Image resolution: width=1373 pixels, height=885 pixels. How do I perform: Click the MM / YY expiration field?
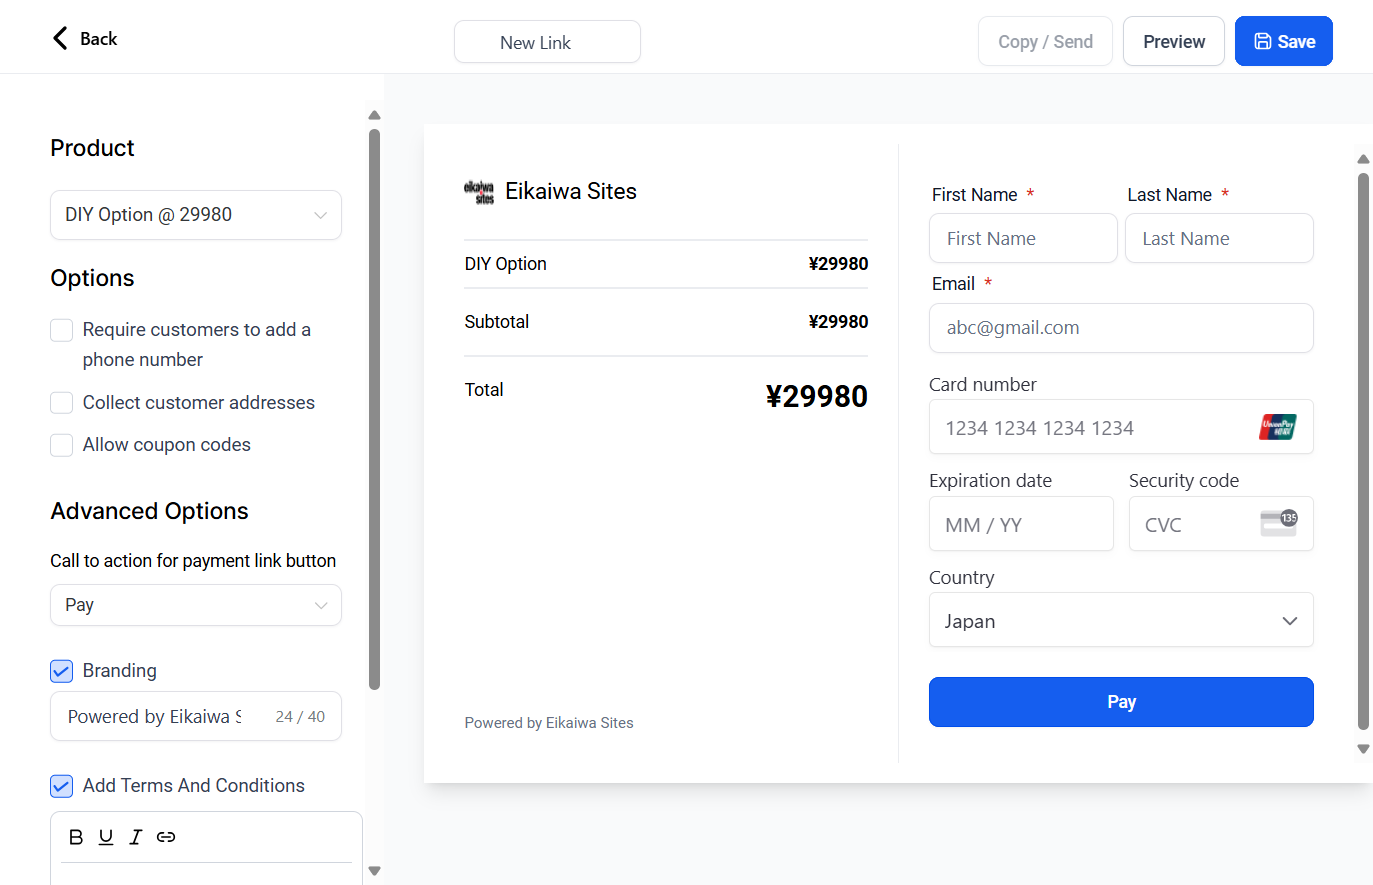point(1021,524)
